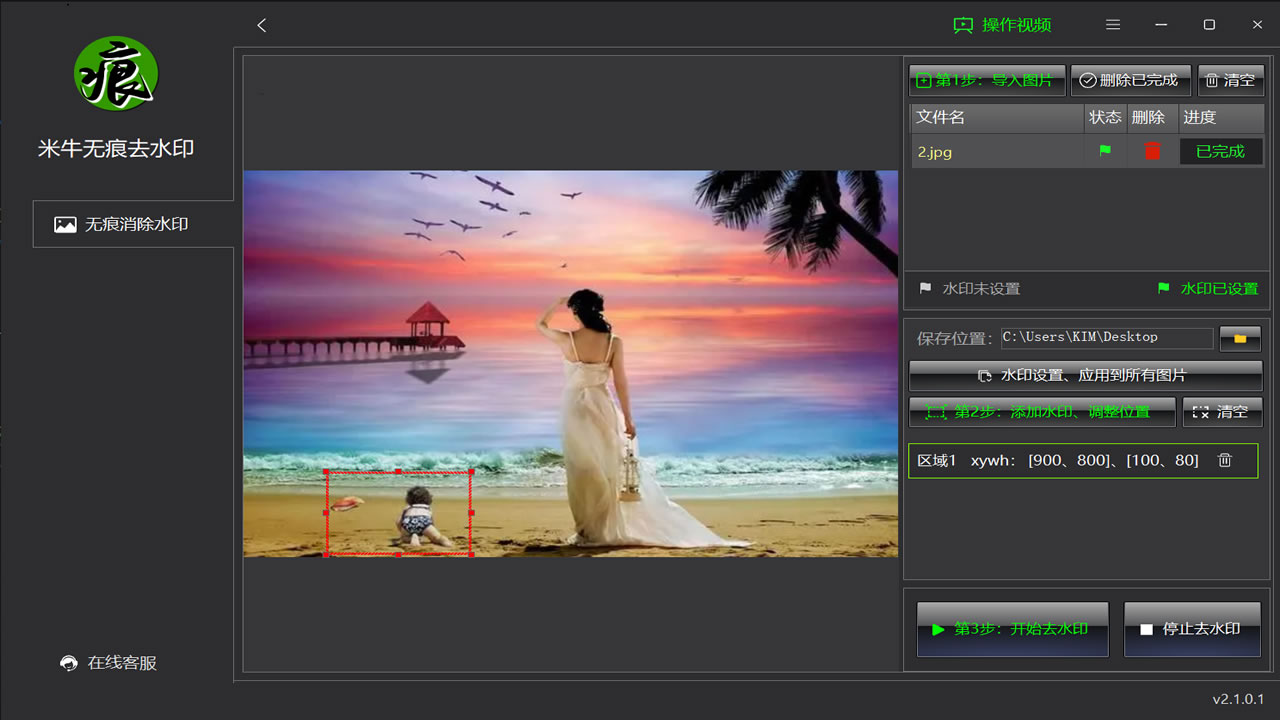Apply 水印设置、应用到所有图片
Image resolution: width=1280 pixels, height=720 pixels.
tap(1085, 375)
